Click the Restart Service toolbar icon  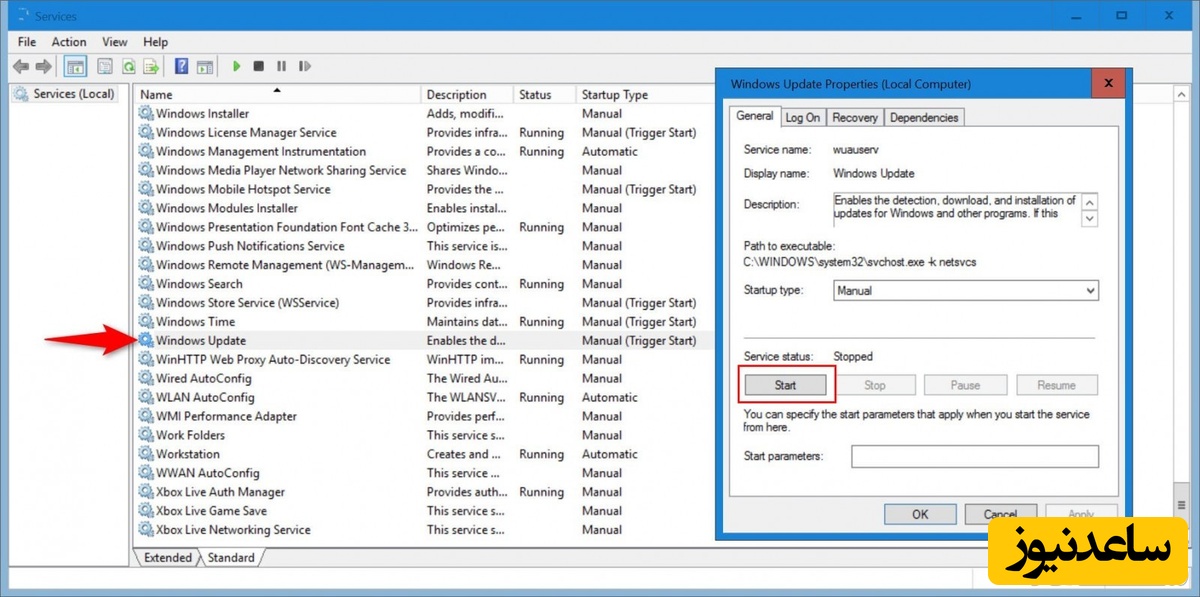304,67
